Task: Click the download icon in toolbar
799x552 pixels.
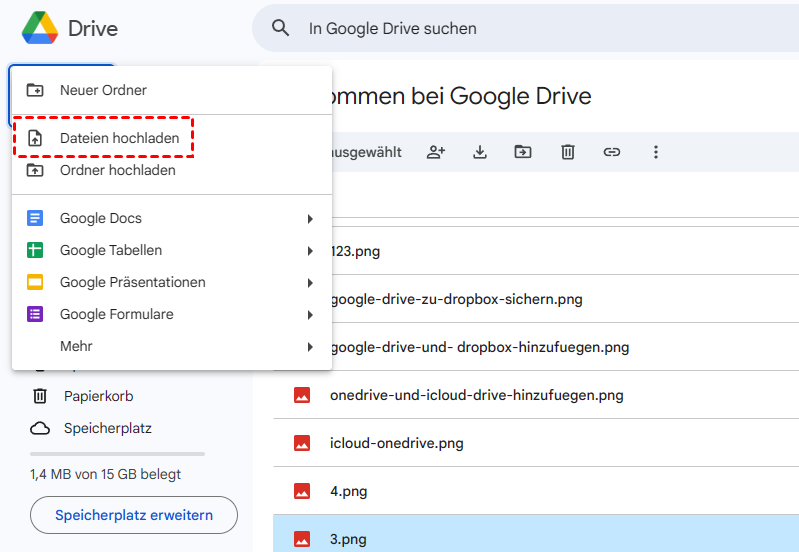Action: 480,152
